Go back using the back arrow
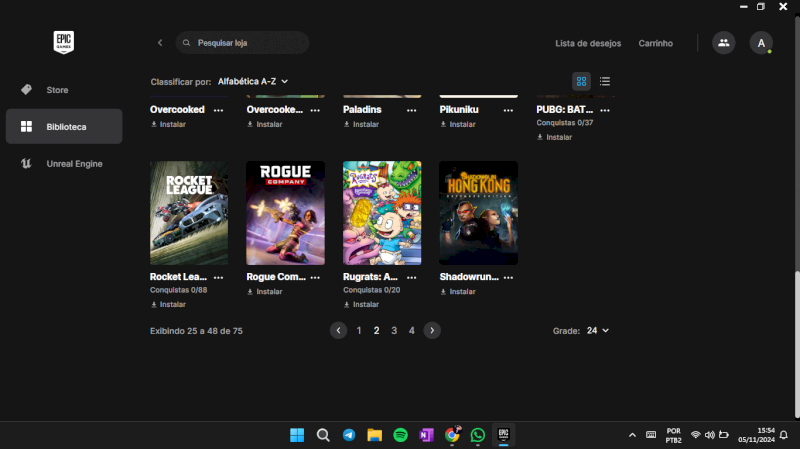 (x=160, y=43)
